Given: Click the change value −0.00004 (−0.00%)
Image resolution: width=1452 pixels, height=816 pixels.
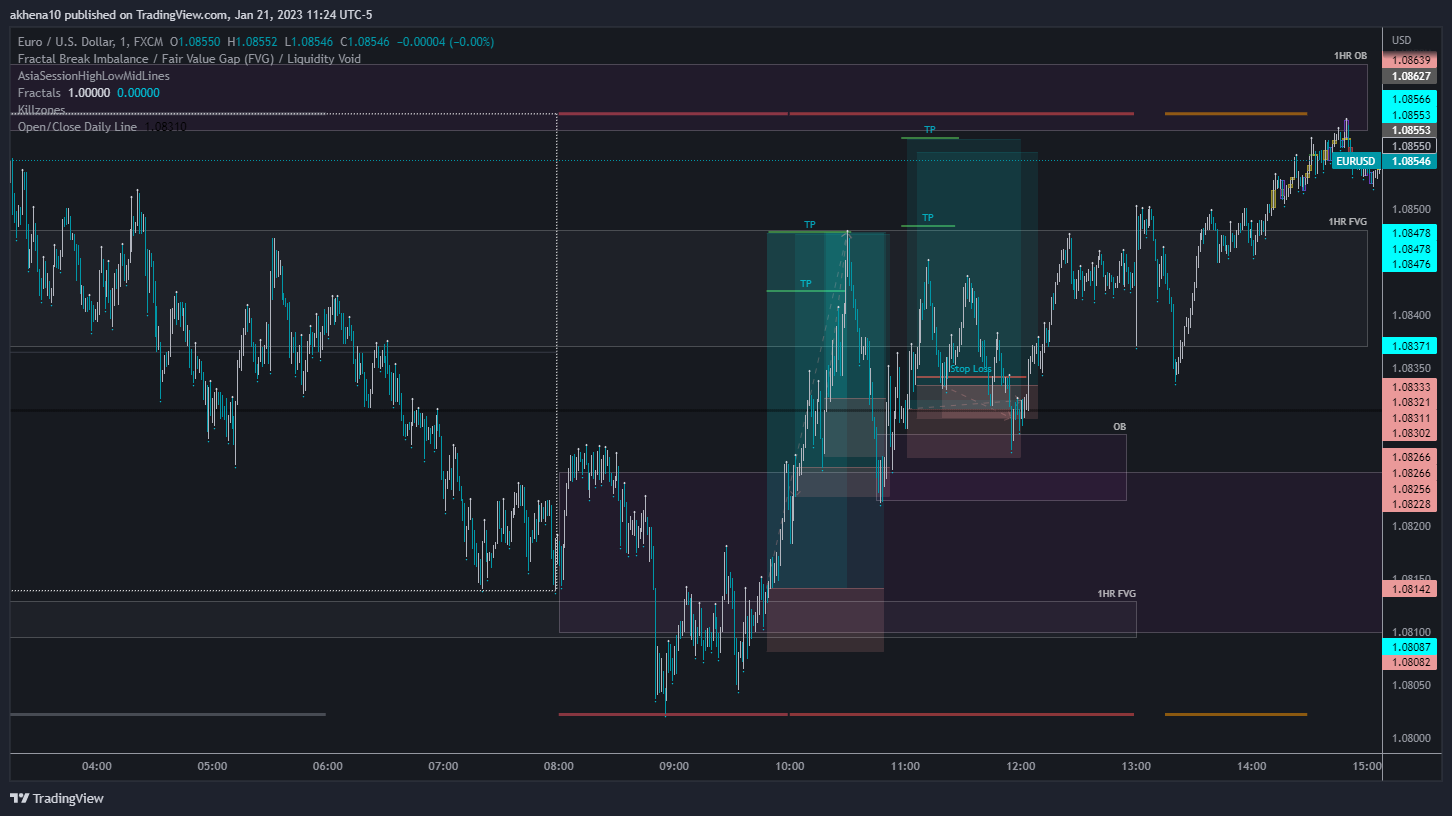Looking at the screenshot, I should [444, 42].
